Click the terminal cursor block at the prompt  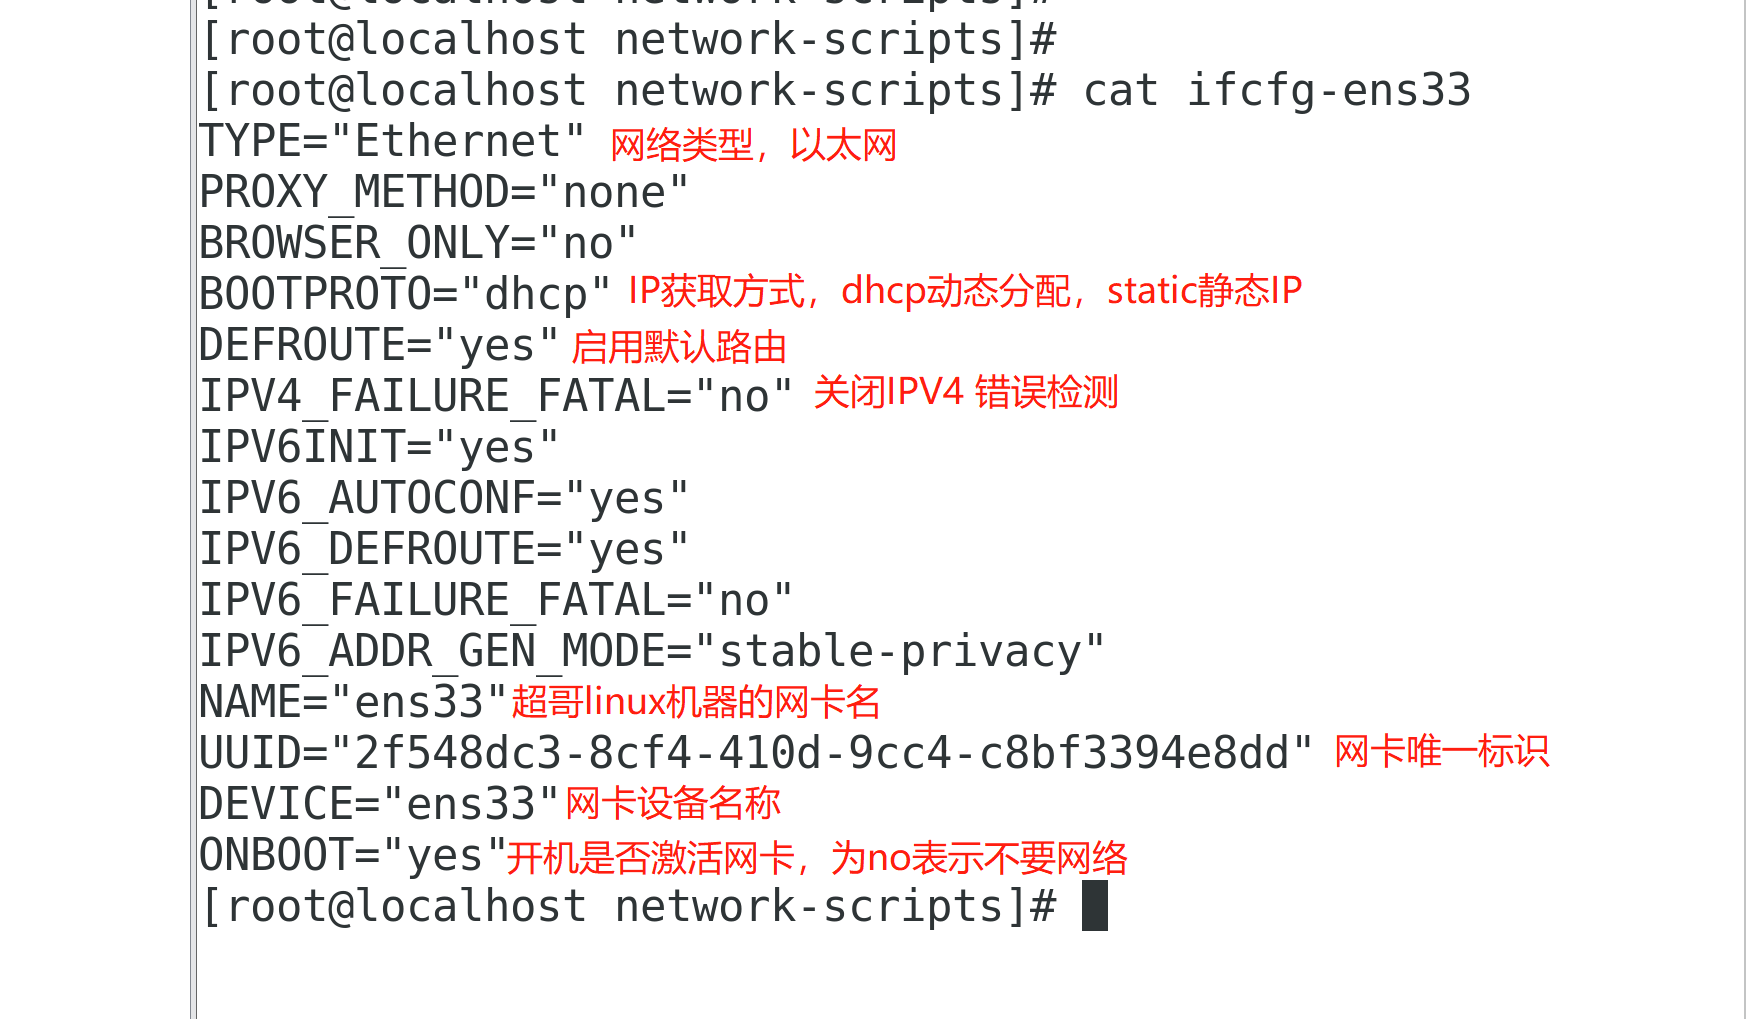(1095, 906)
